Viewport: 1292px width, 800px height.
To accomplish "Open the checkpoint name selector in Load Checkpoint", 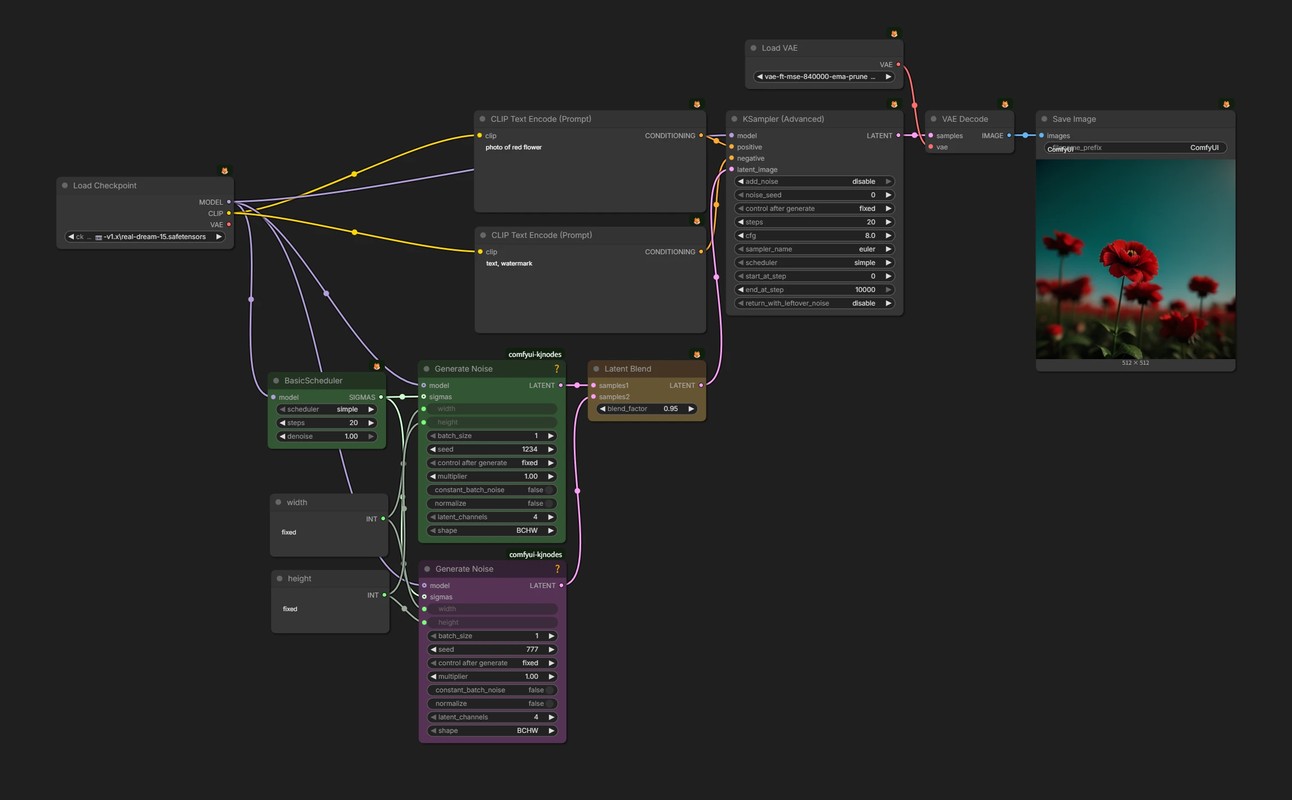I will click(146, 237).
